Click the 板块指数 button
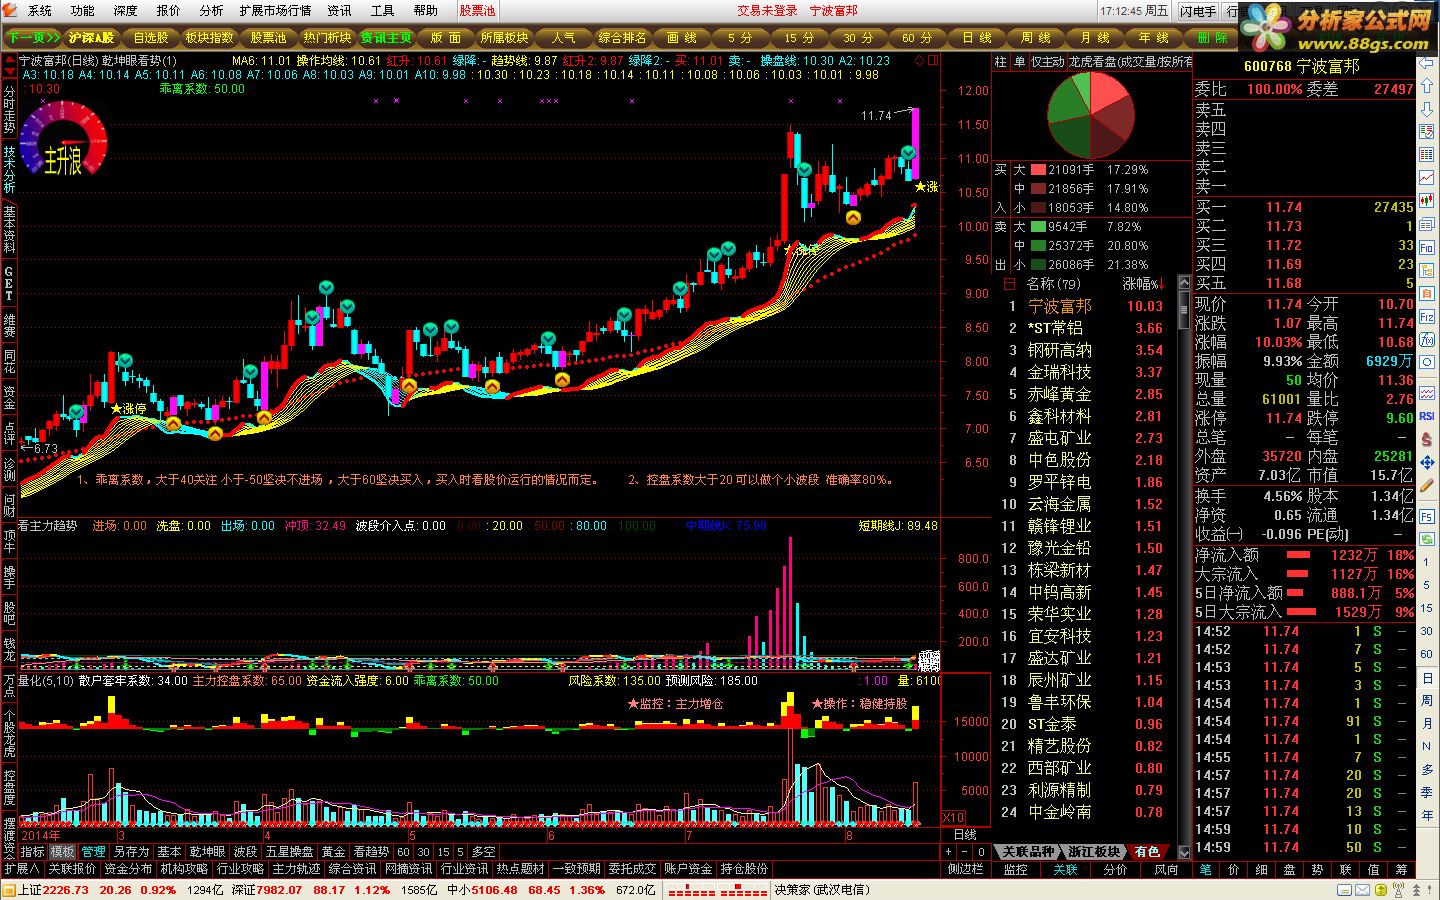The height and width of the screenshot is (900, 1440). pos(209,37)
